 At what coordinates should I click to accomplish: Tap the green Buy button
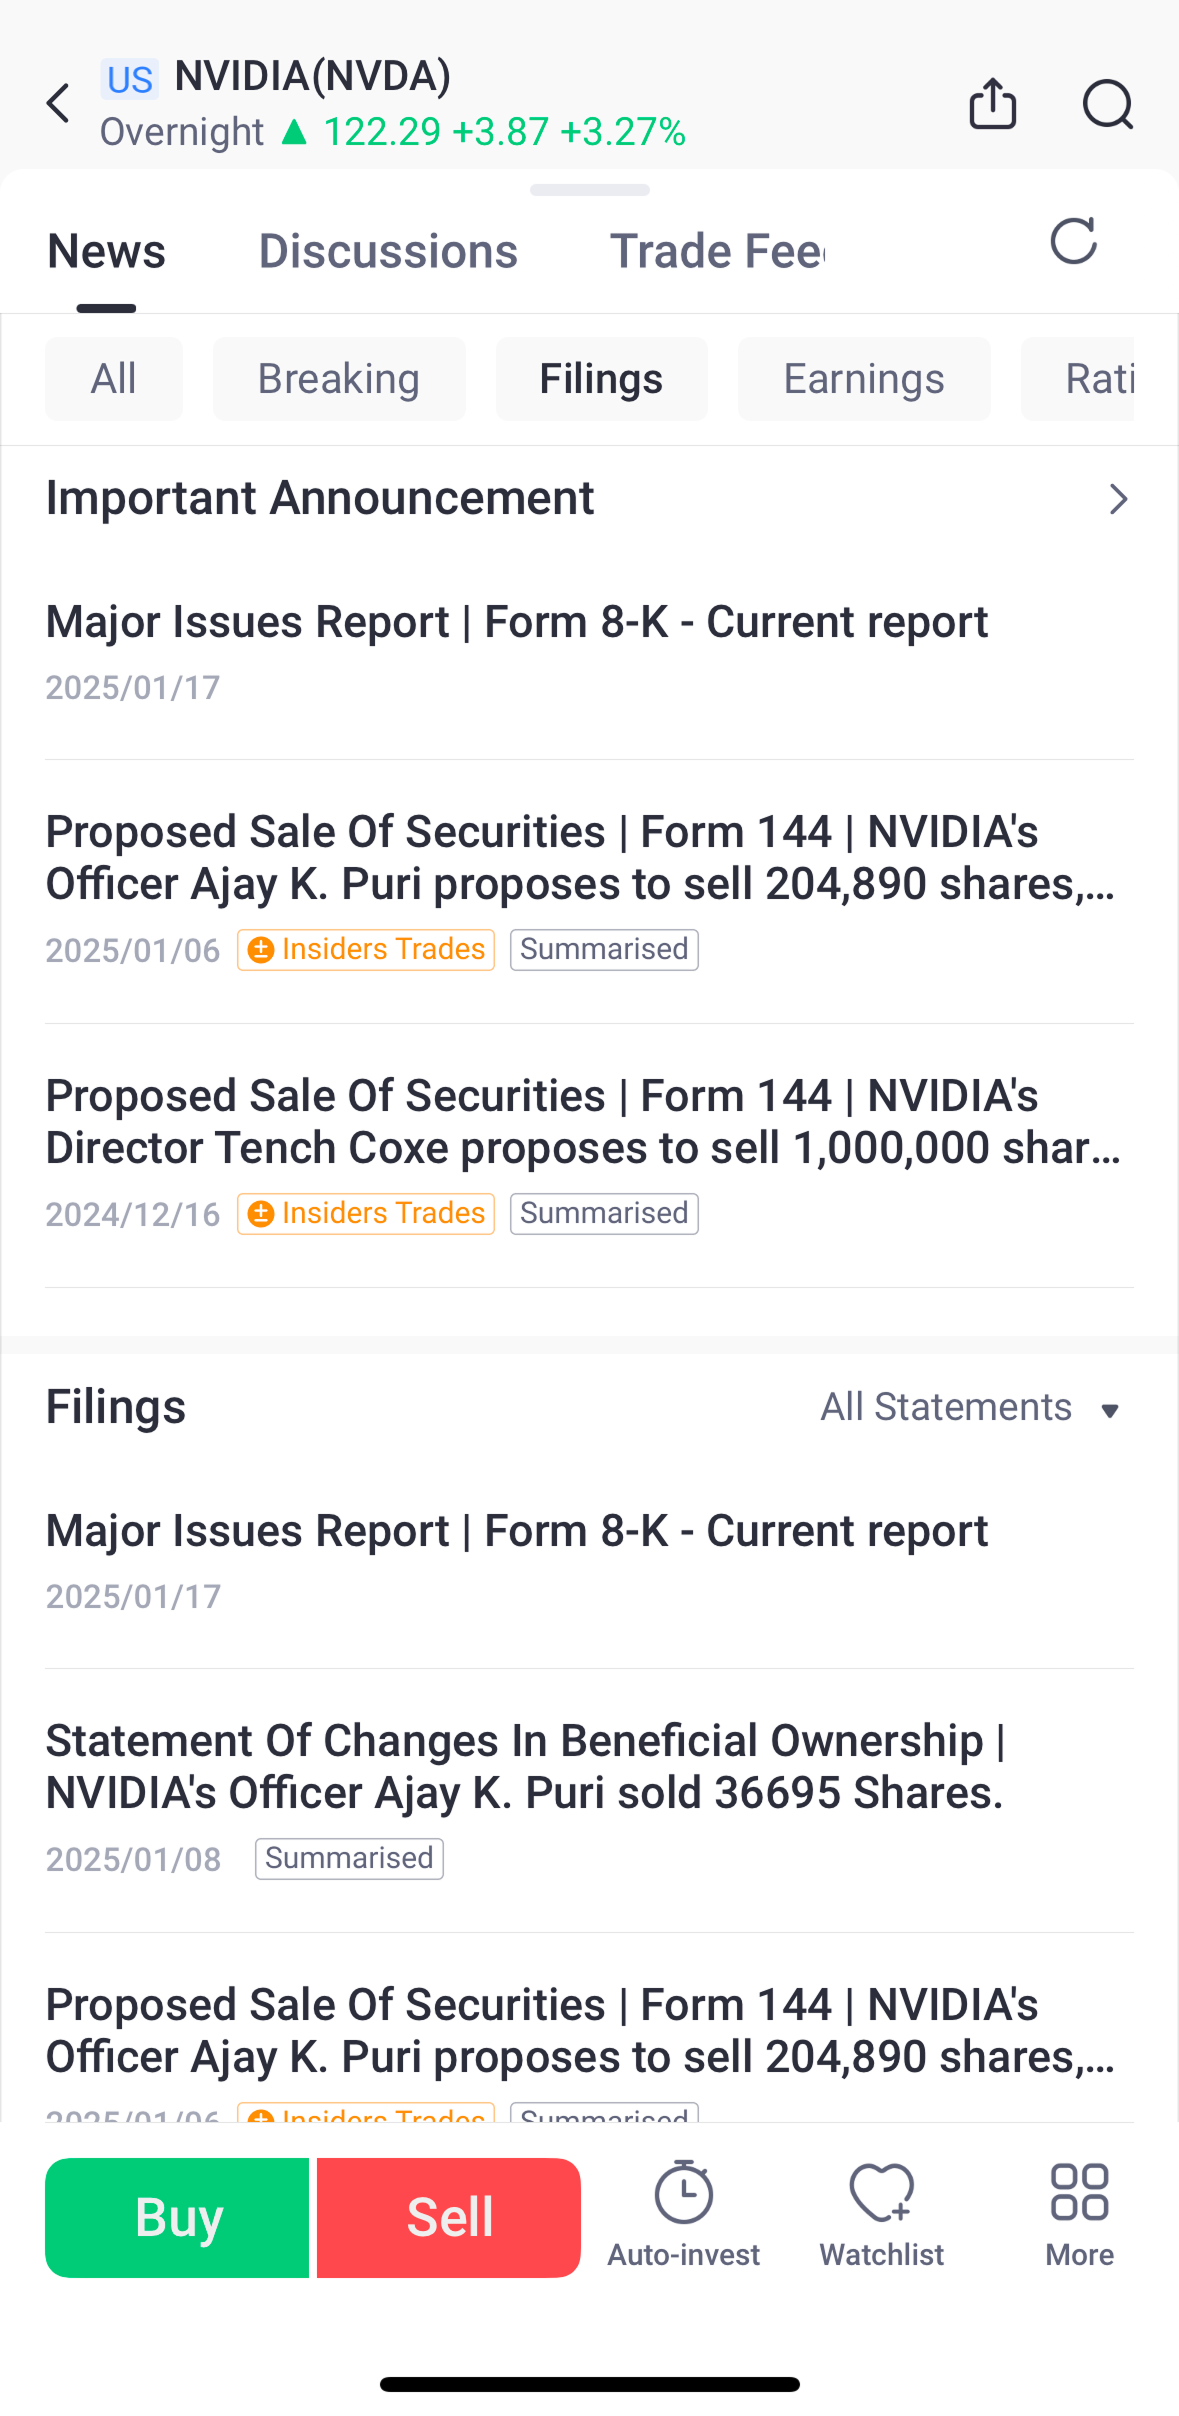coord(177,2217)
